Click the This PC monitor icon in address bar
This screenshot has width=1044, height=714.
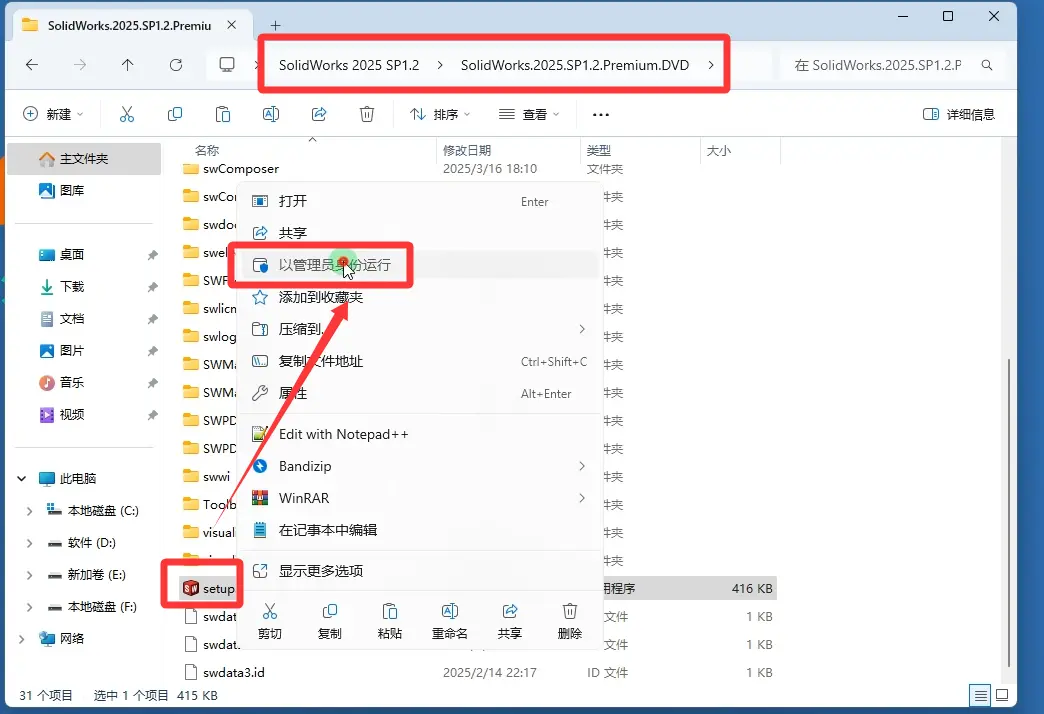[x=227, y=65]
